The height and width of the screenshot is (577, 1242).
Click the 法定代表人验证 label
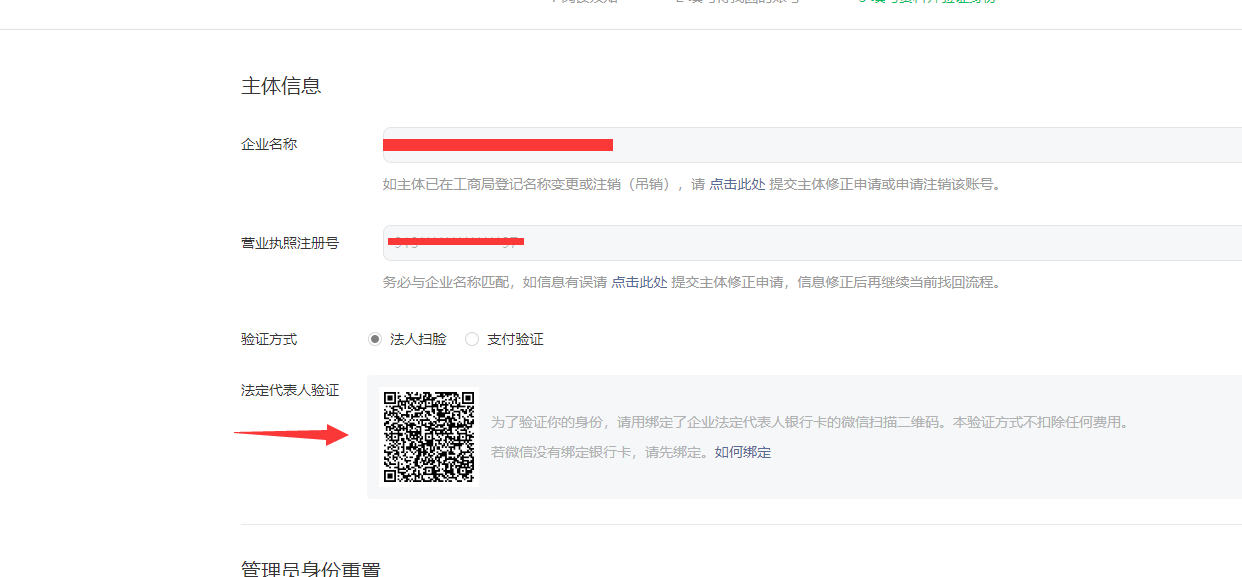[x=290, y=390]
